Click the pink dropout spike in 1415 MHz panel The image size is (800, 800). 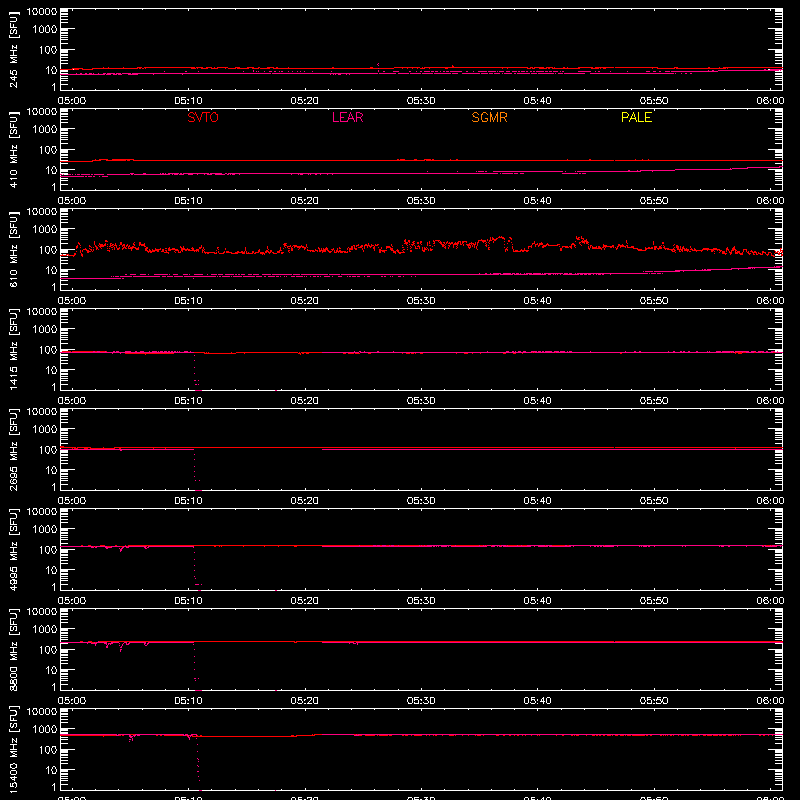coord(196,372)
